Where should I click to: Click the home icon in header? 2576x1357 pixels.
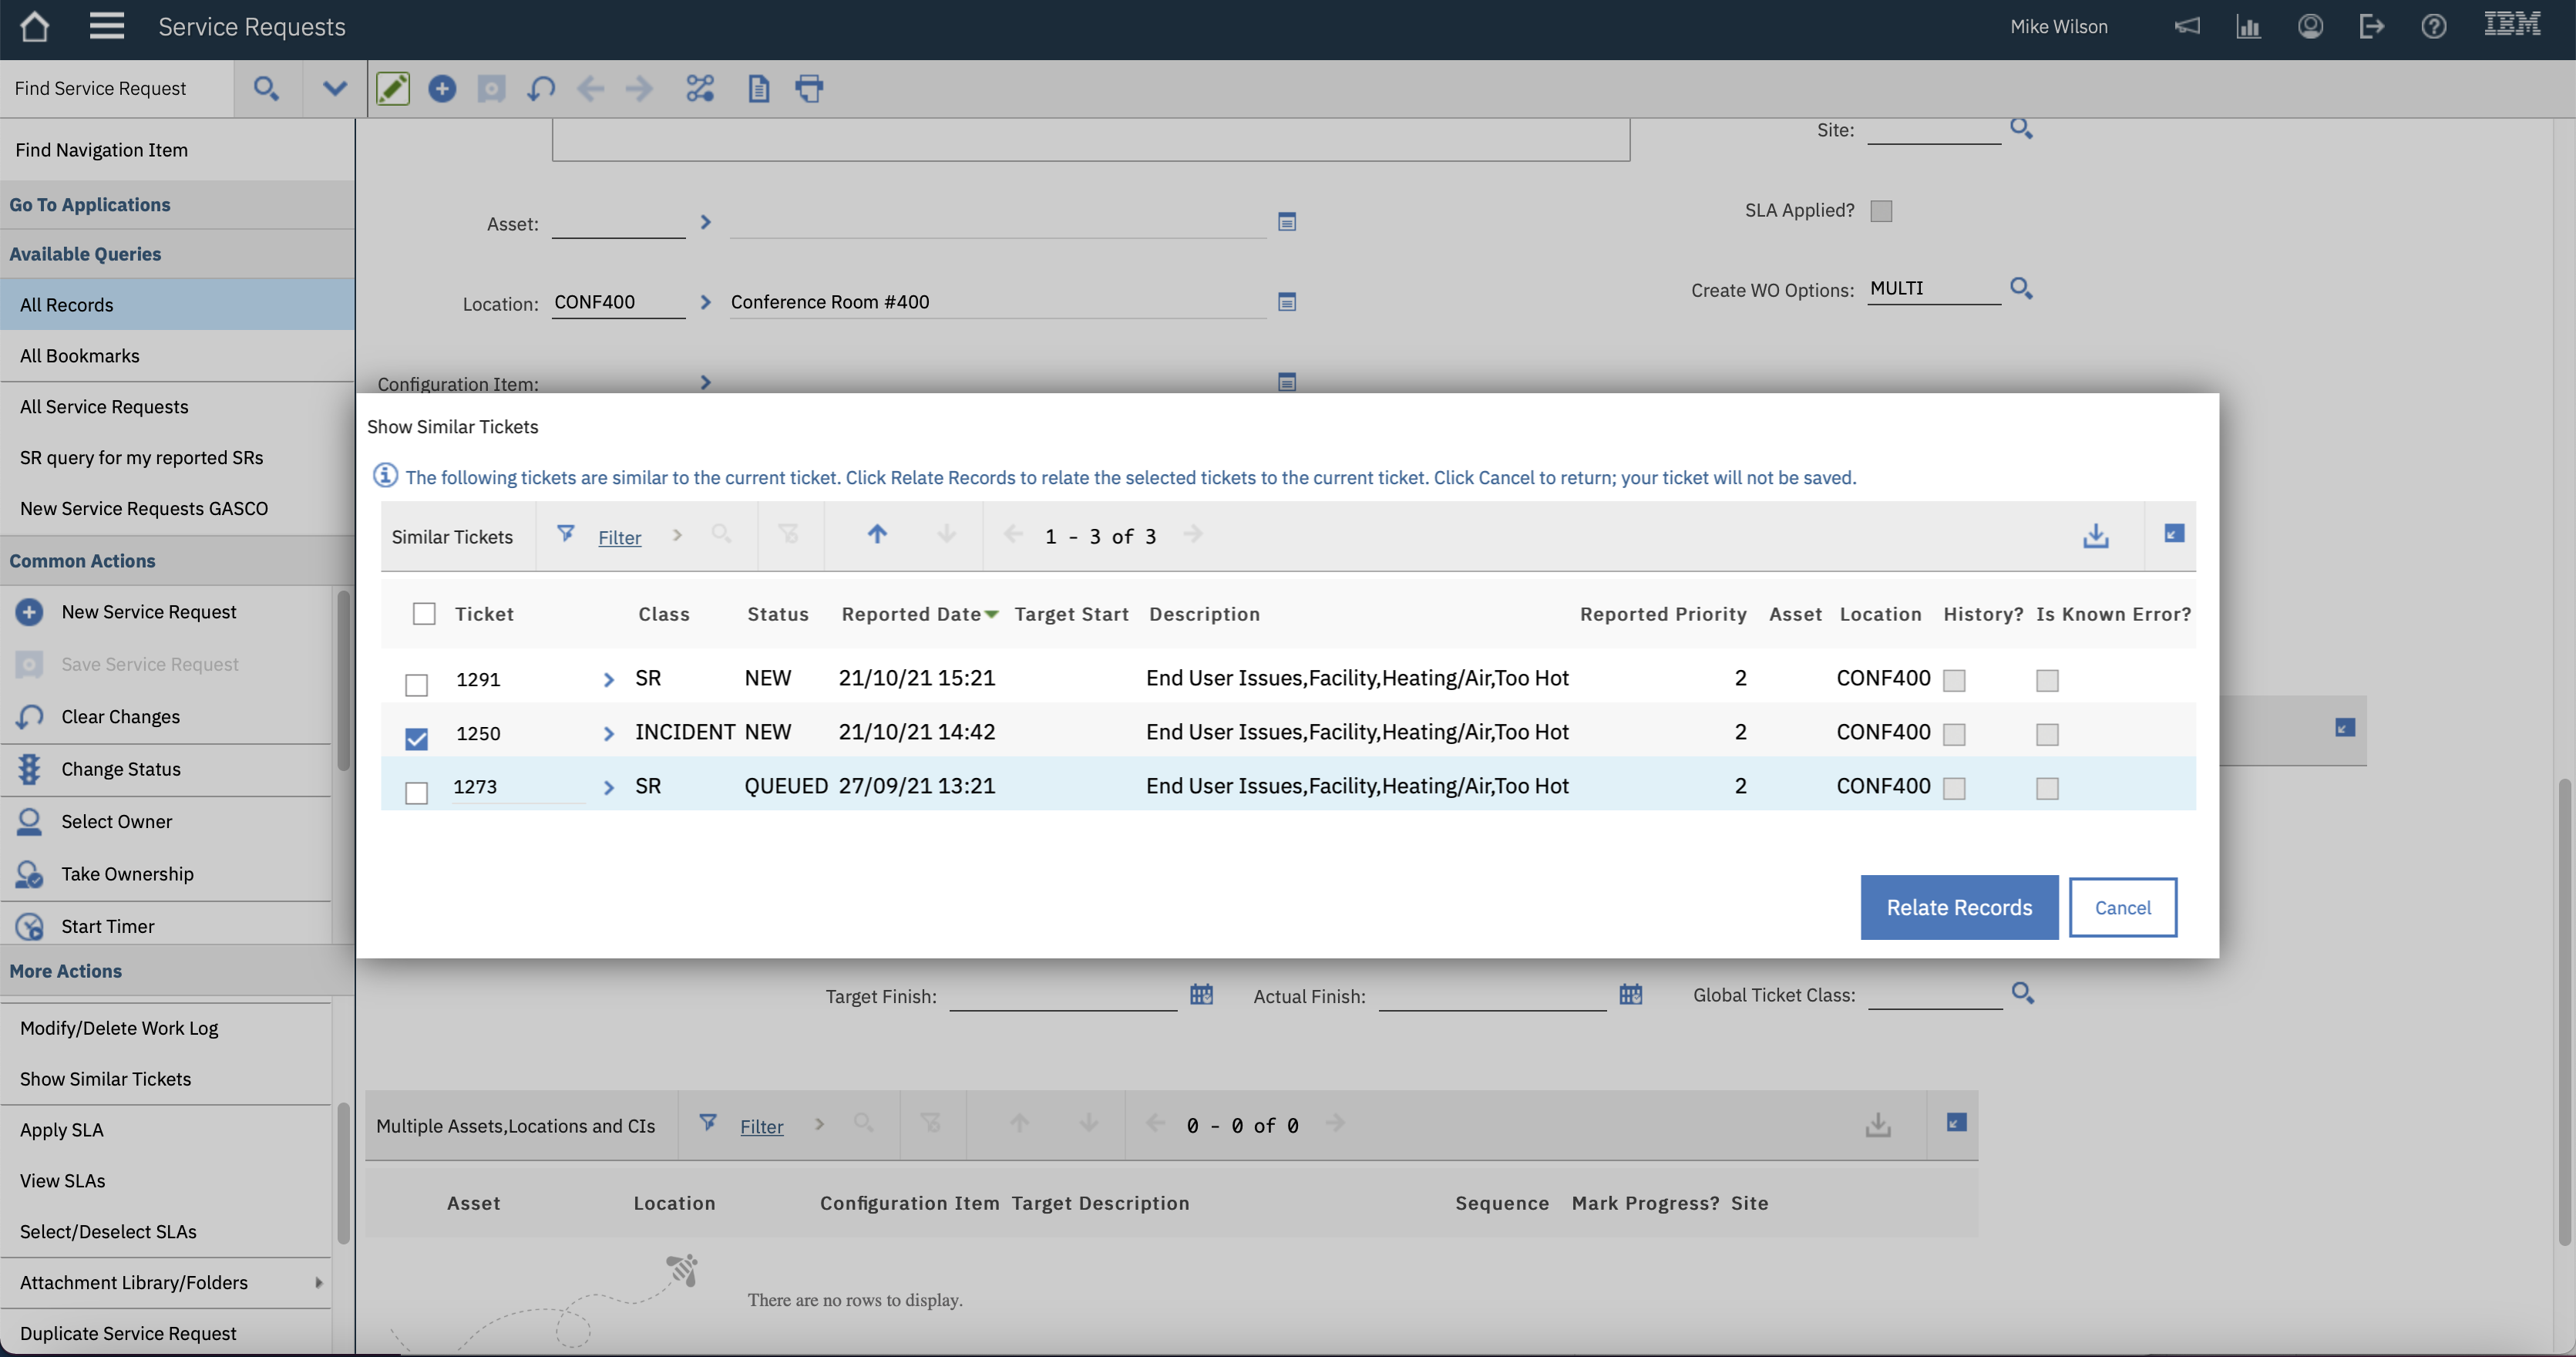coord(34,27)
